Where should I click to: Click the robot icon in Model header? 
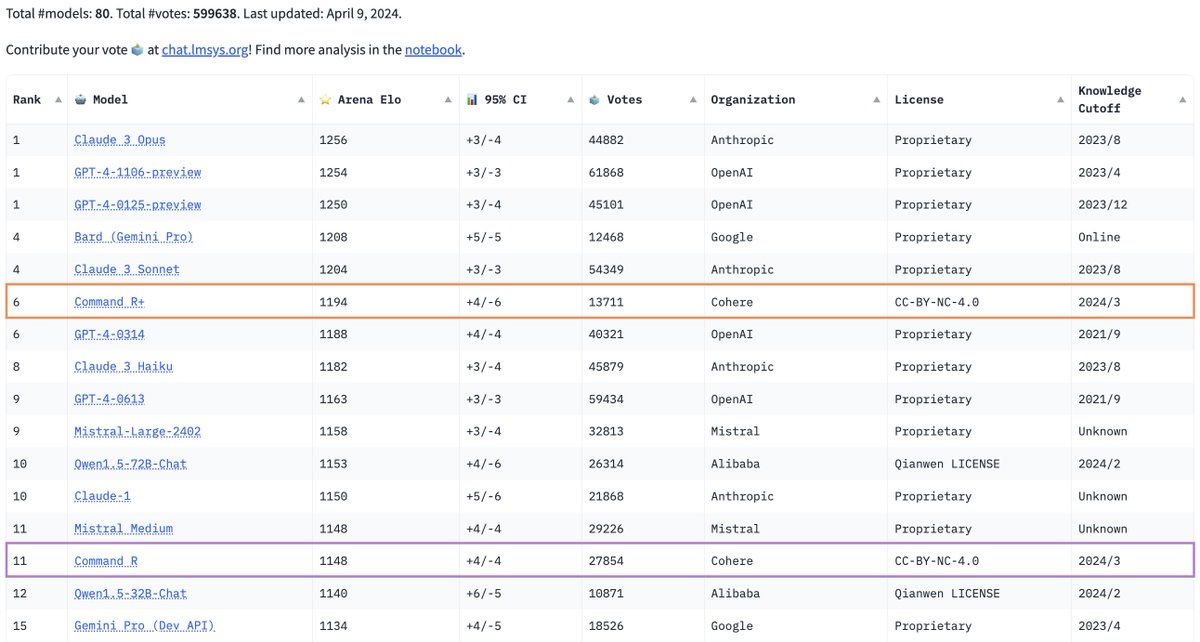[81, 99]
